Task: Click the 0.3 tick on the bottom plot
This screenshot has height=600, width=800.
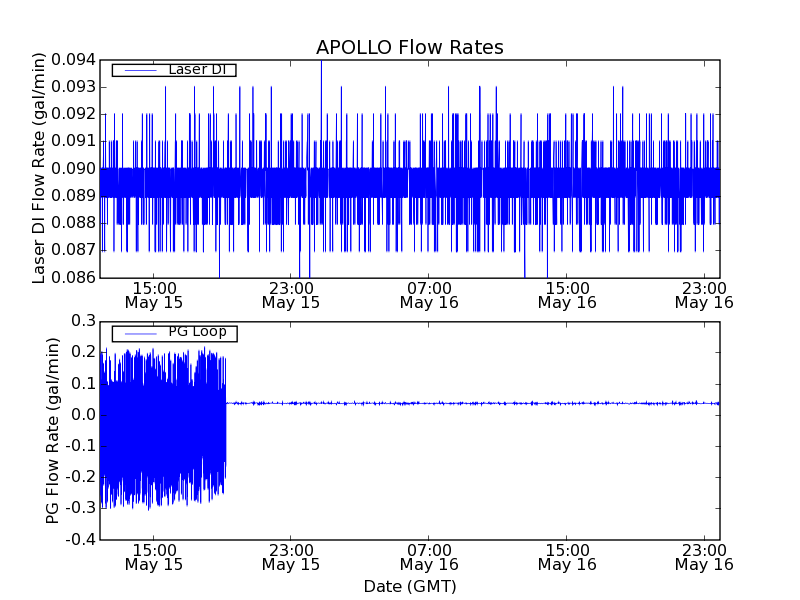Action: click(82, 320)
